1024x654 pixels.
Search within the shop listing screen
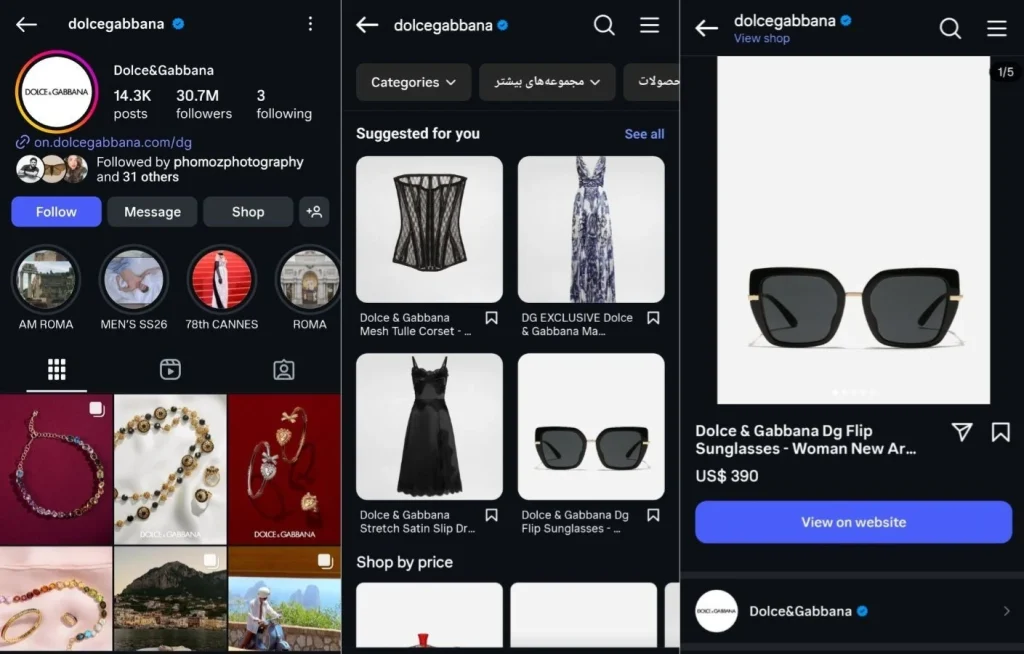[x=604, y=25]
